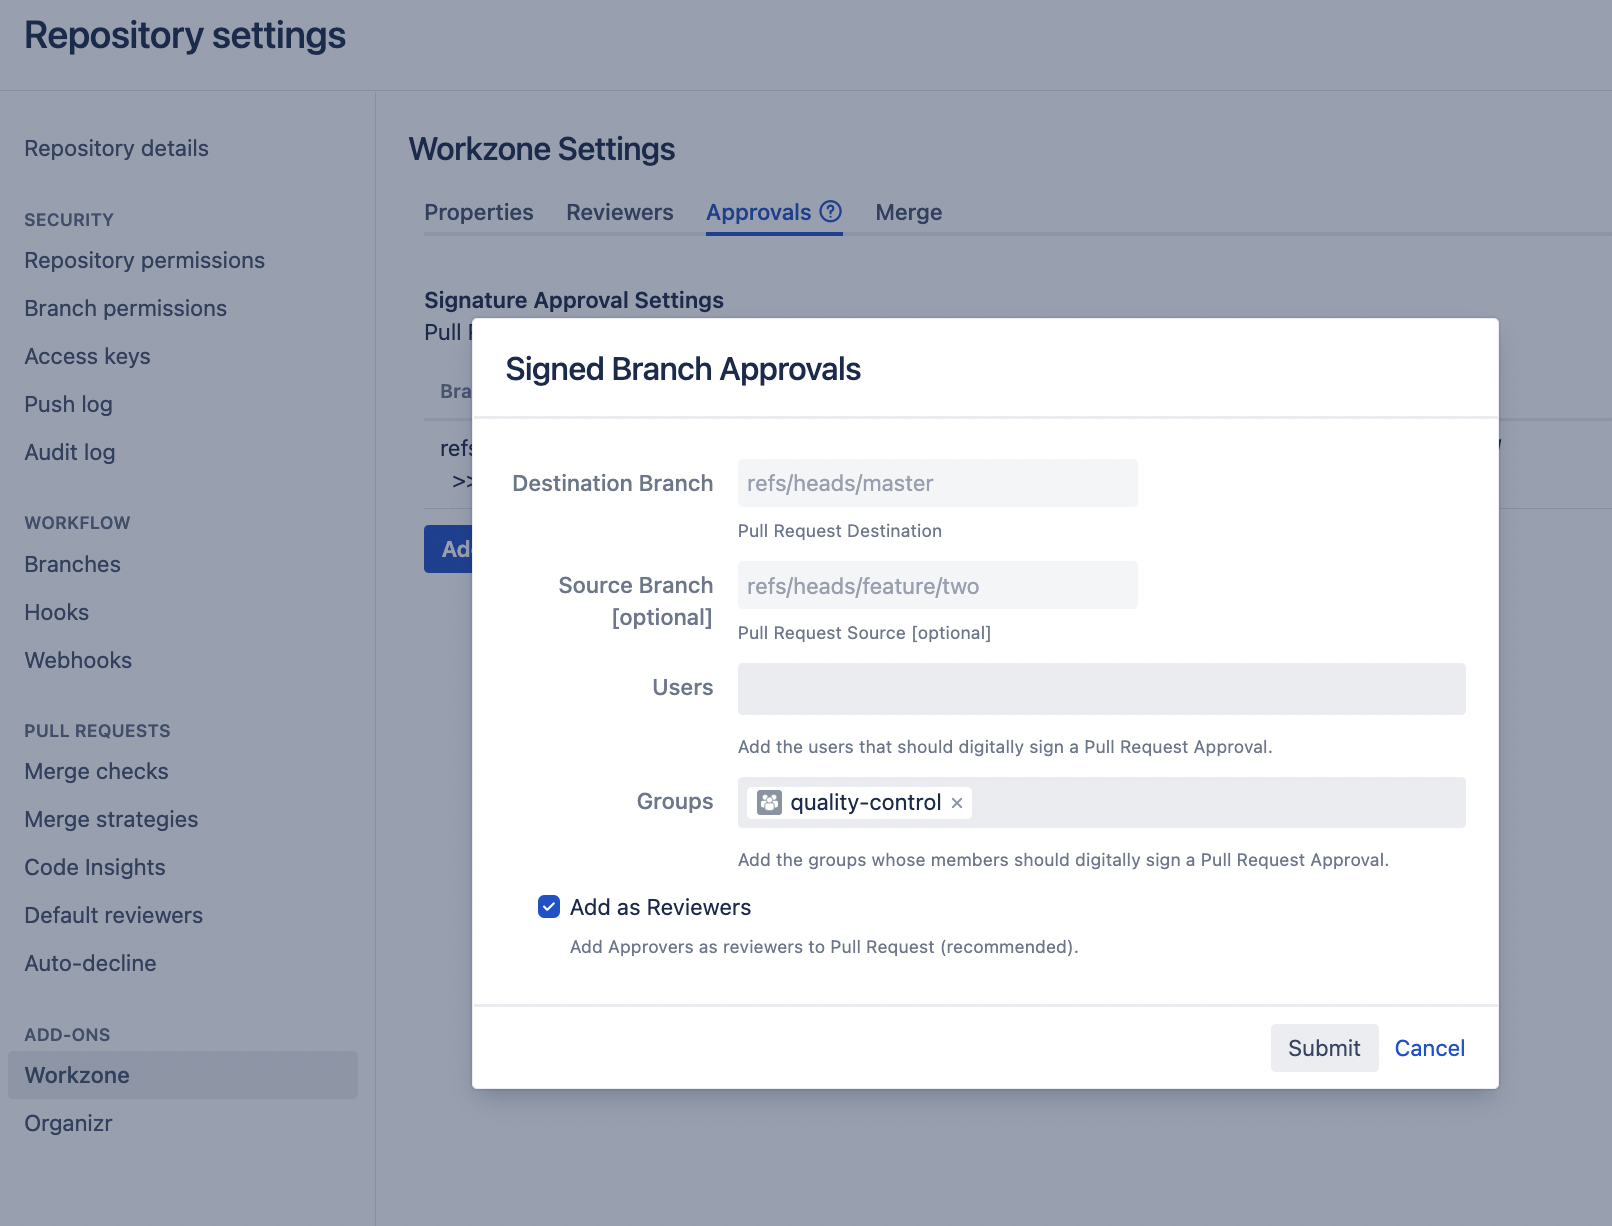Click the Groups field empty area
Screen dimensions: 1612x1226
[1215, 803]
